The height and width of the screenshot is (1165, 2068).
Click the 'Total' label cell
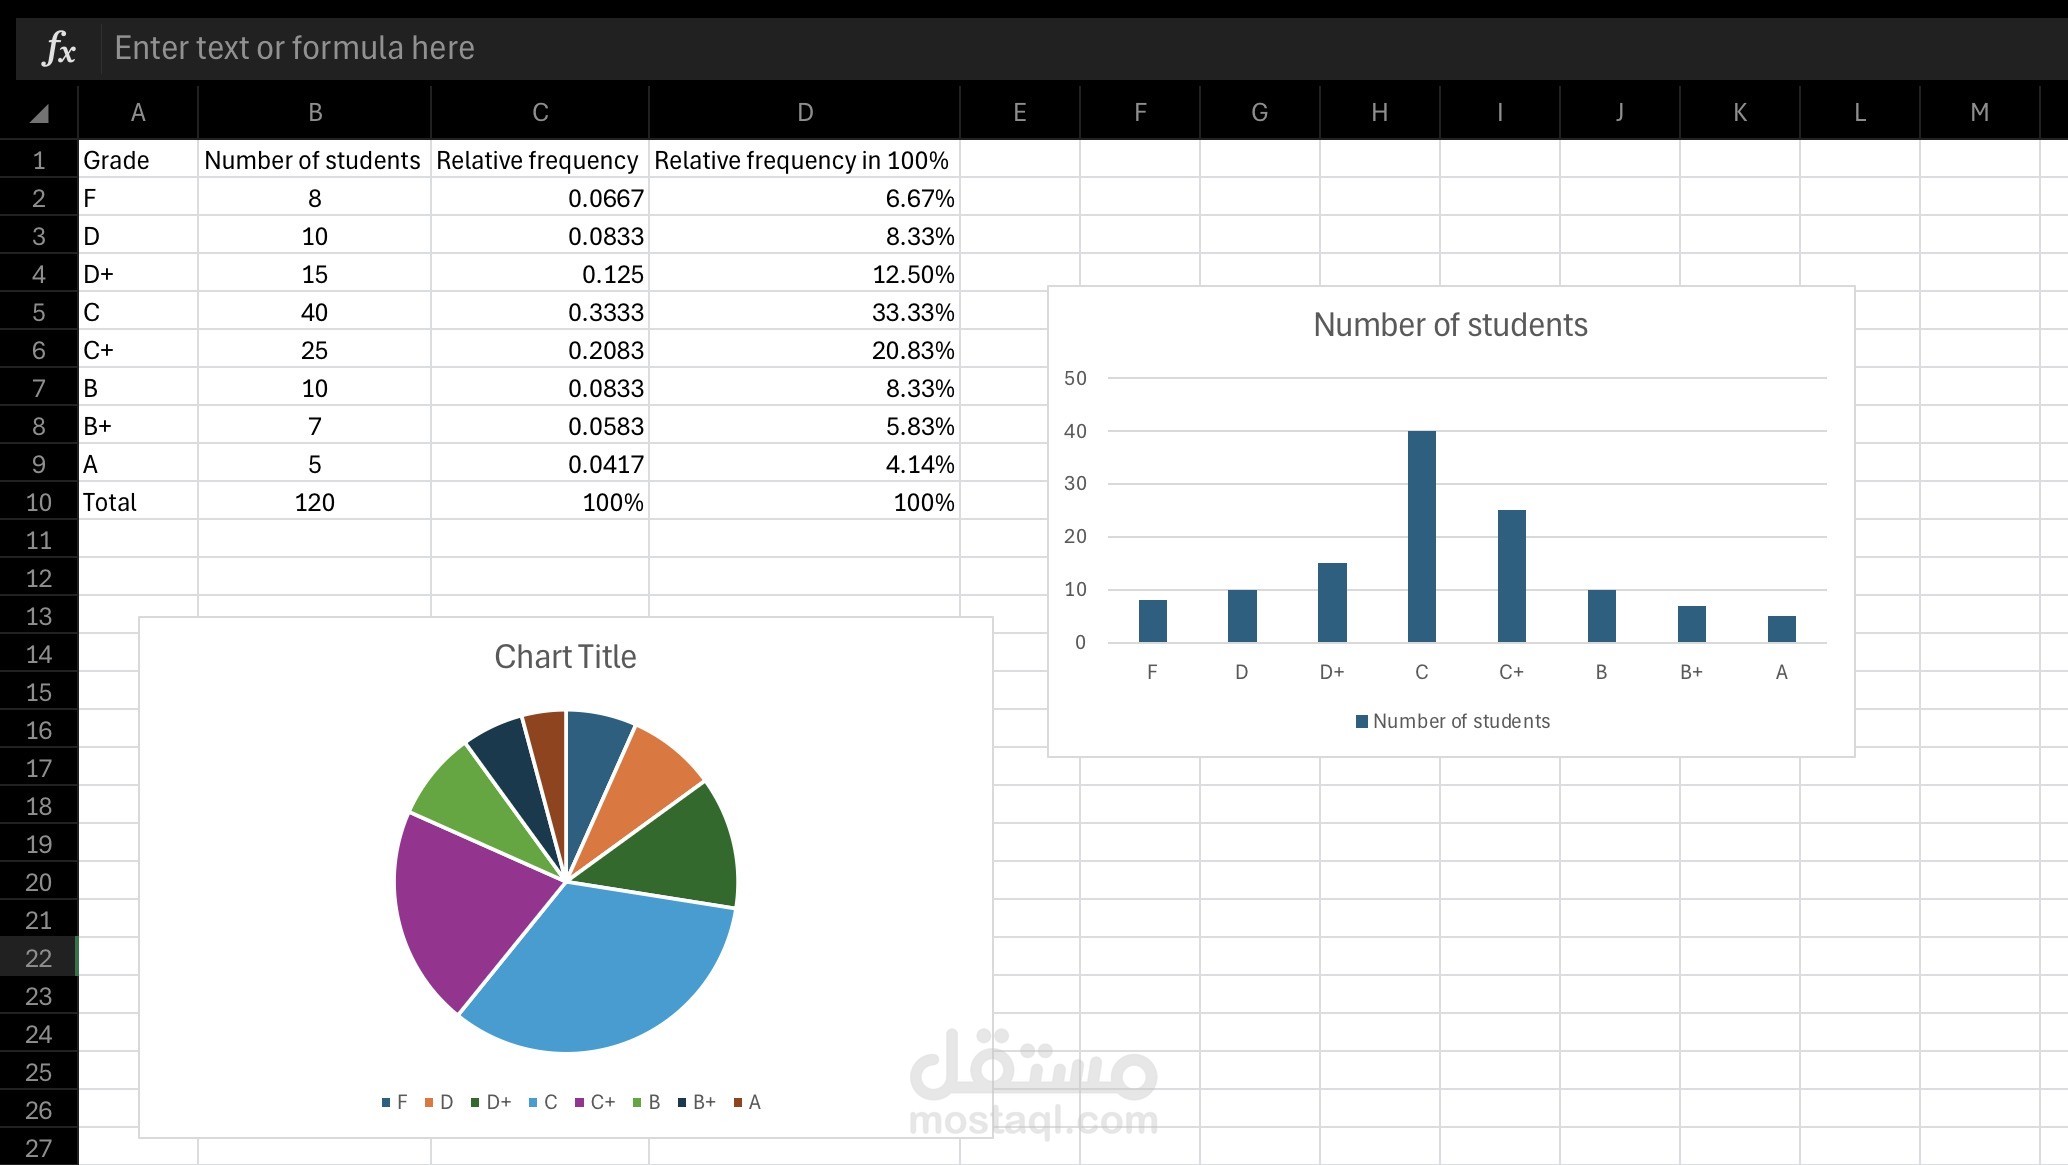click(x=138, y=502)
